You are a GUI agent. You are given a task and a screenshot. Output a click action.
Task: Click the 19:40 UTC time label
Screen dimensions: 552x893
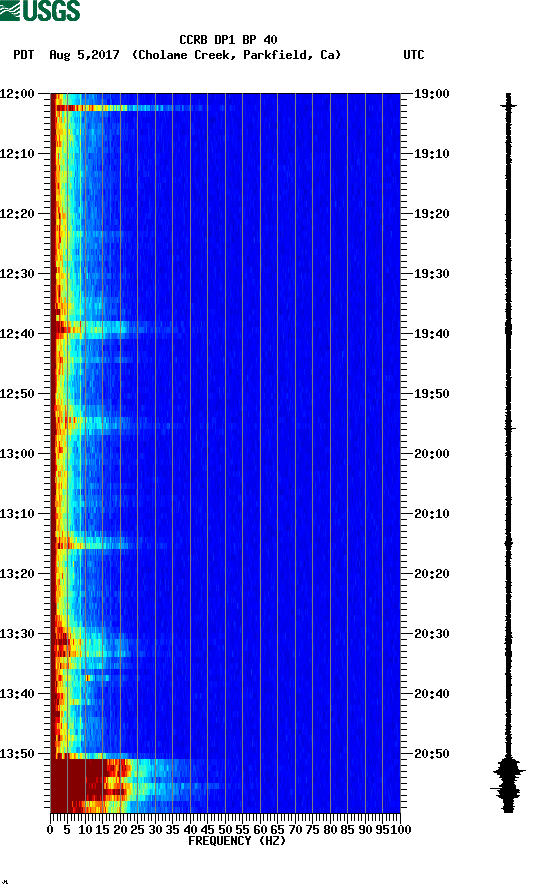coord(431,334)
